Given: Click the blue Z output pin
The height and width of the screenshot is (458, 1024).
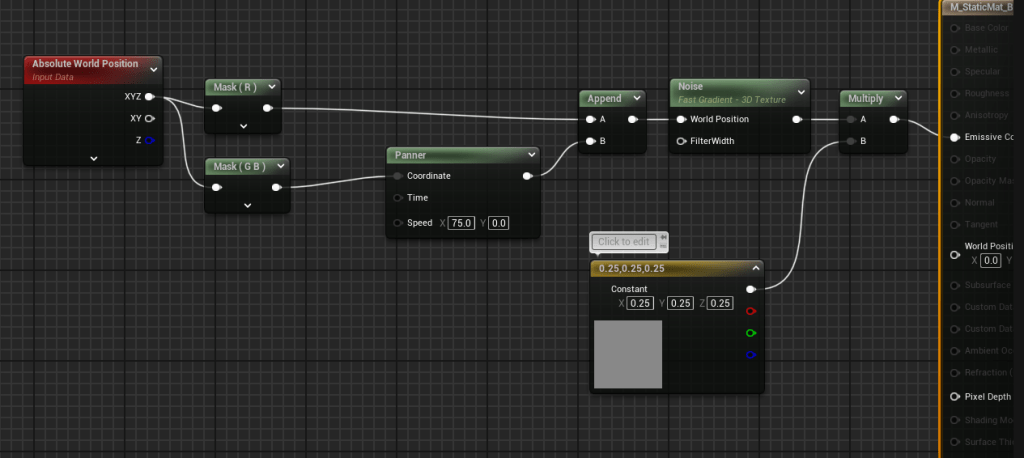Looking at the screenshot, I should [x=149, y=140].
